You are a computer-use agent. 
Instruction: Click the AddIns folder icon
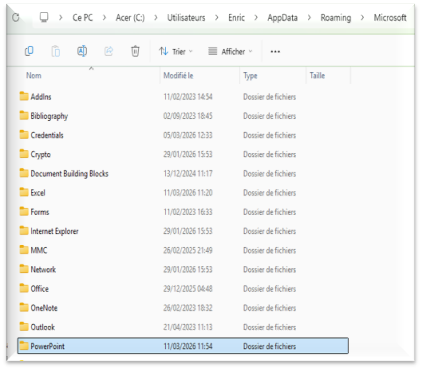click(24, 96)
